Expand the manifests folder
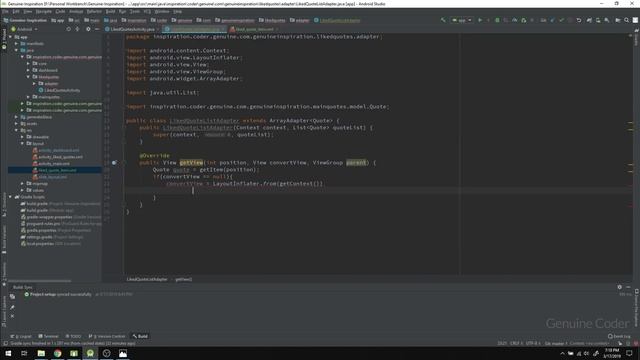Viewport: 640px width, 360px height. [17, 44]
